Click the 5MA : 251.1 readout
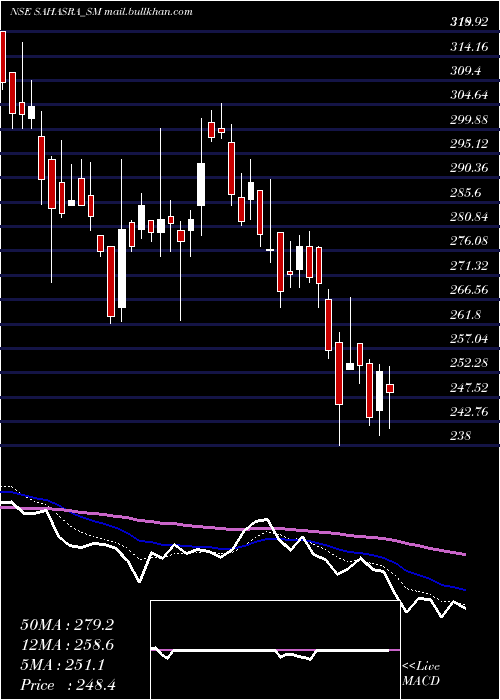The image size is (500, 700). (x=62, y=665)
